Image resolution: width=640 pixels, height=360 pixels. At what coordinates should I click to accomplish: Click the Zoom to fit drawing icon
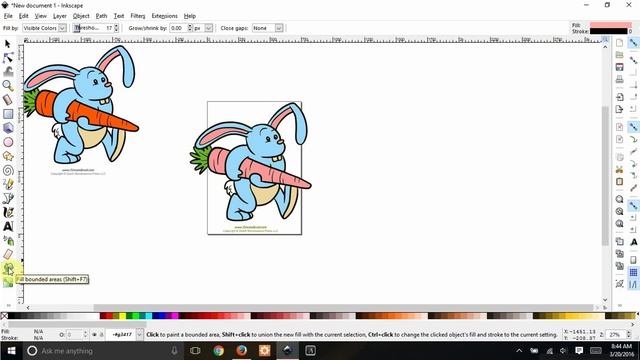tap(619, 211)
